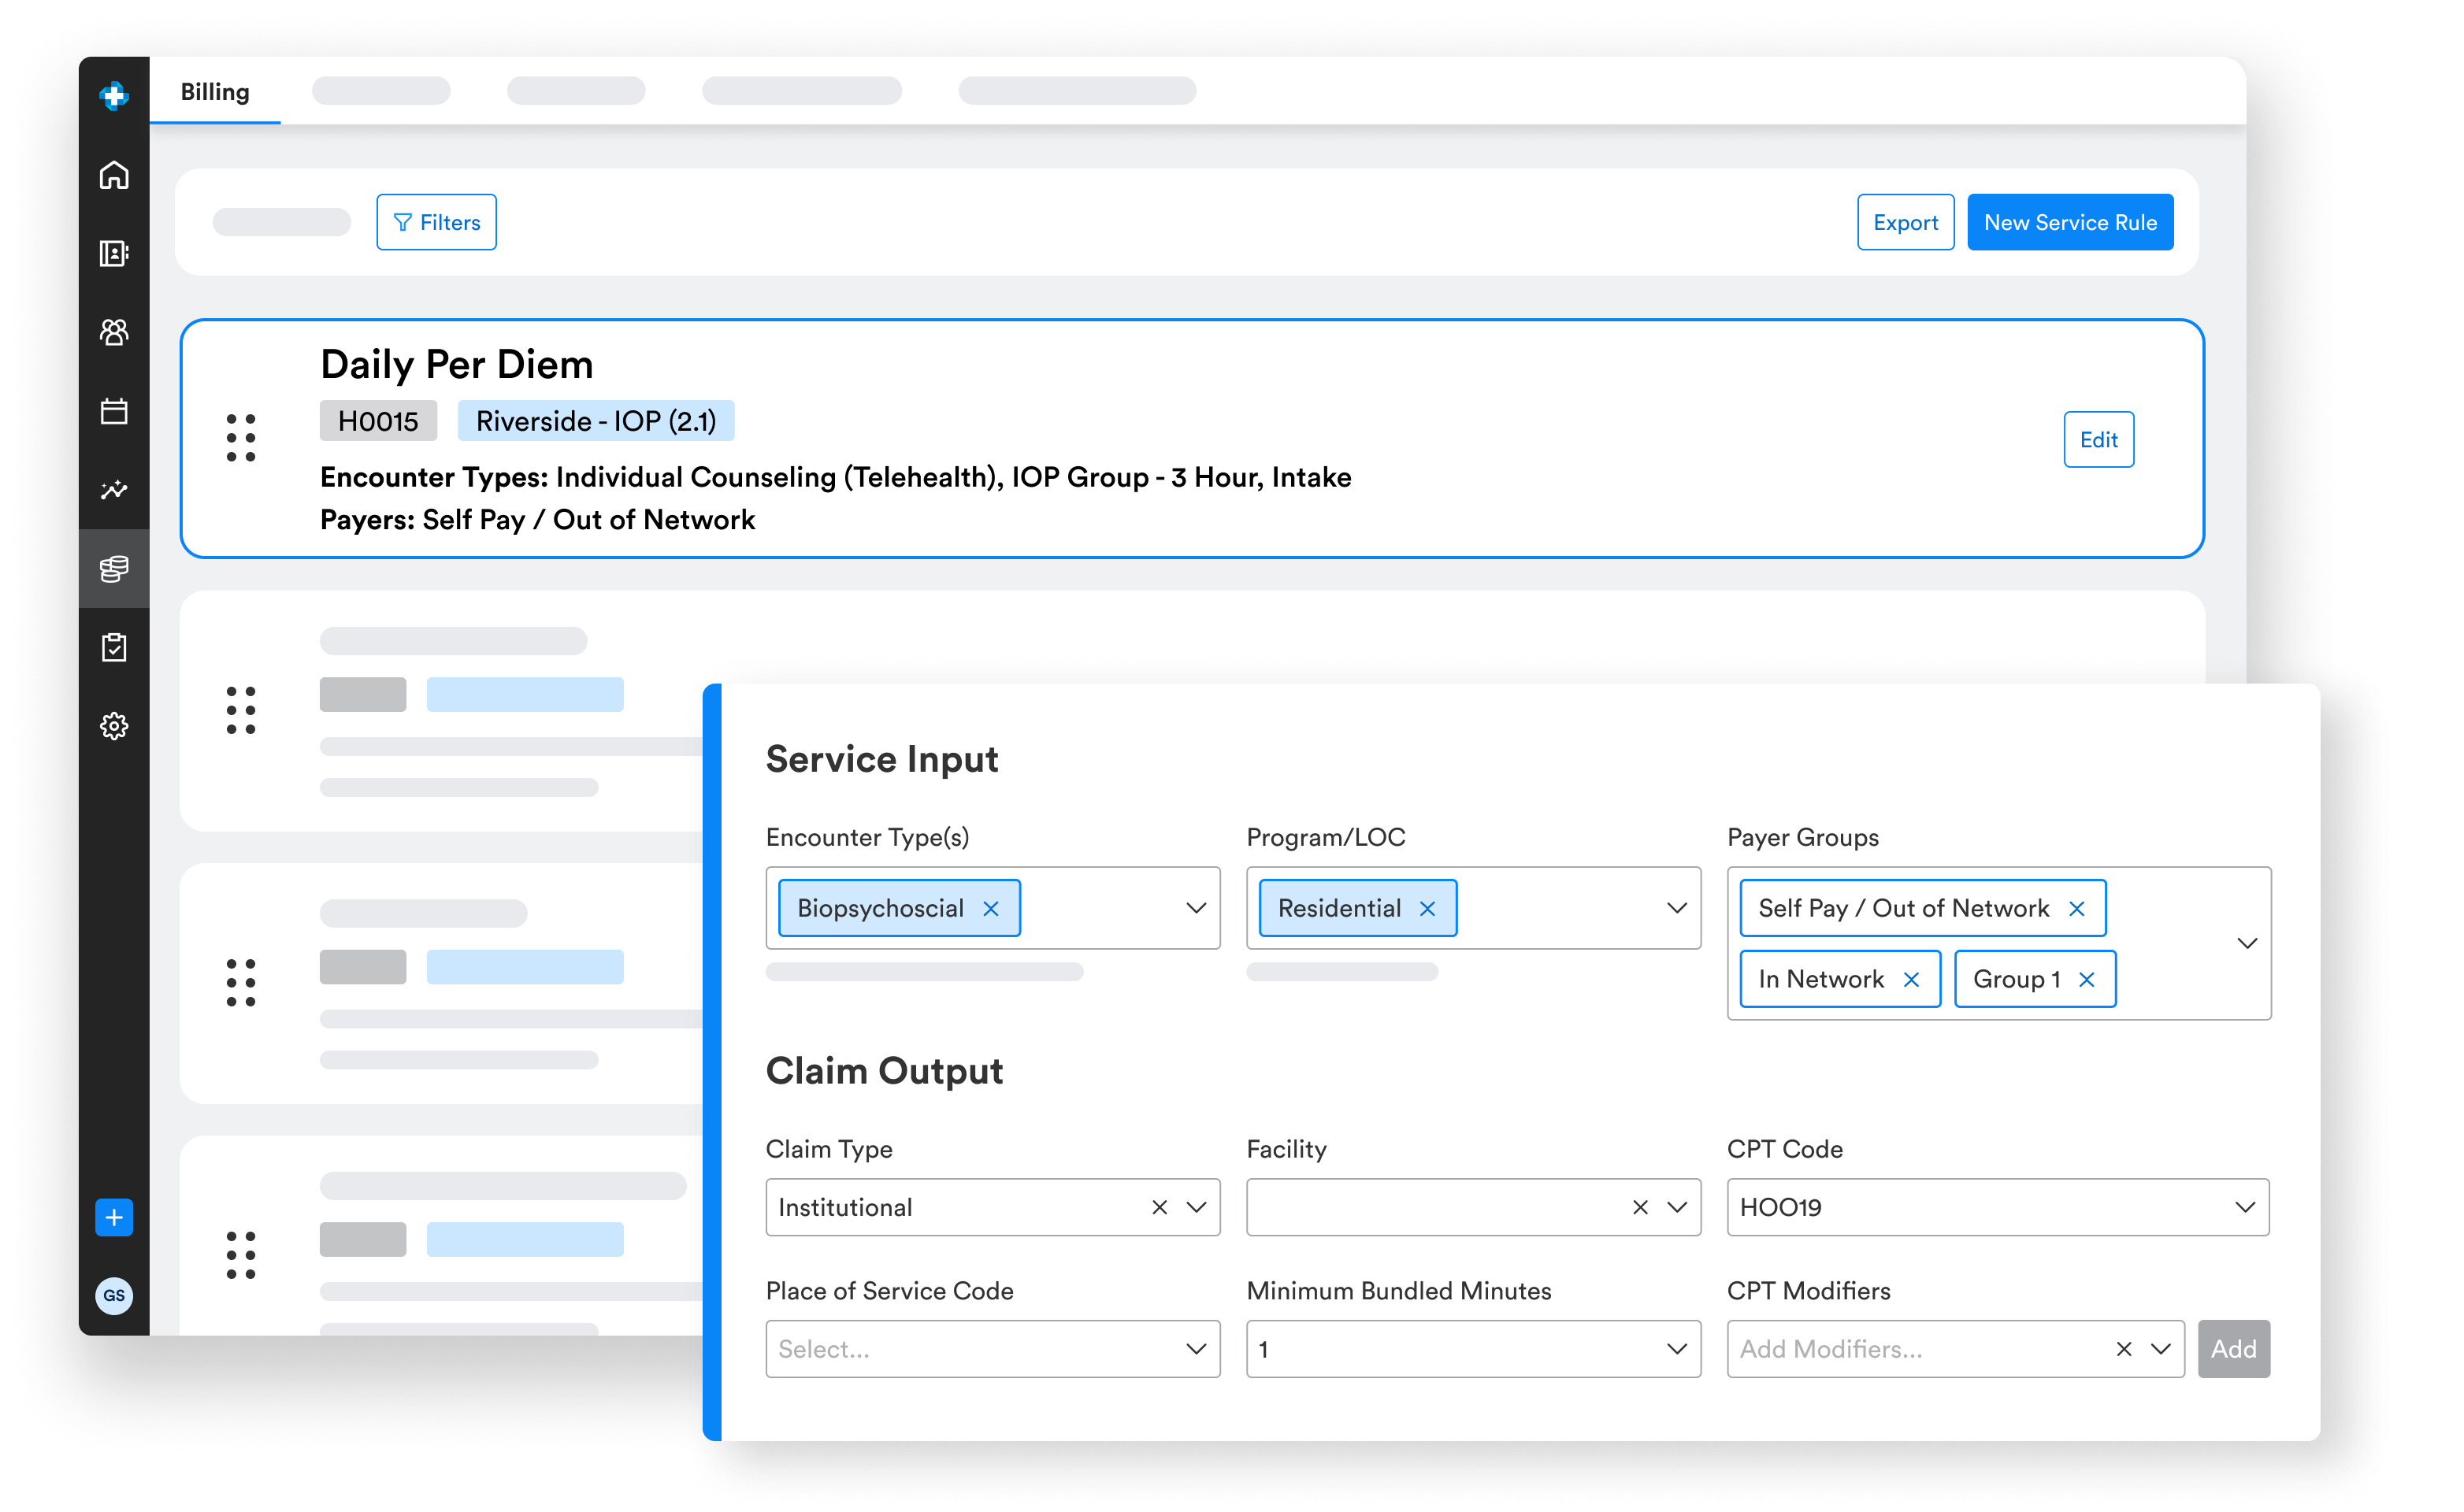Remove the Residential program tag

tap(1427, 908)
